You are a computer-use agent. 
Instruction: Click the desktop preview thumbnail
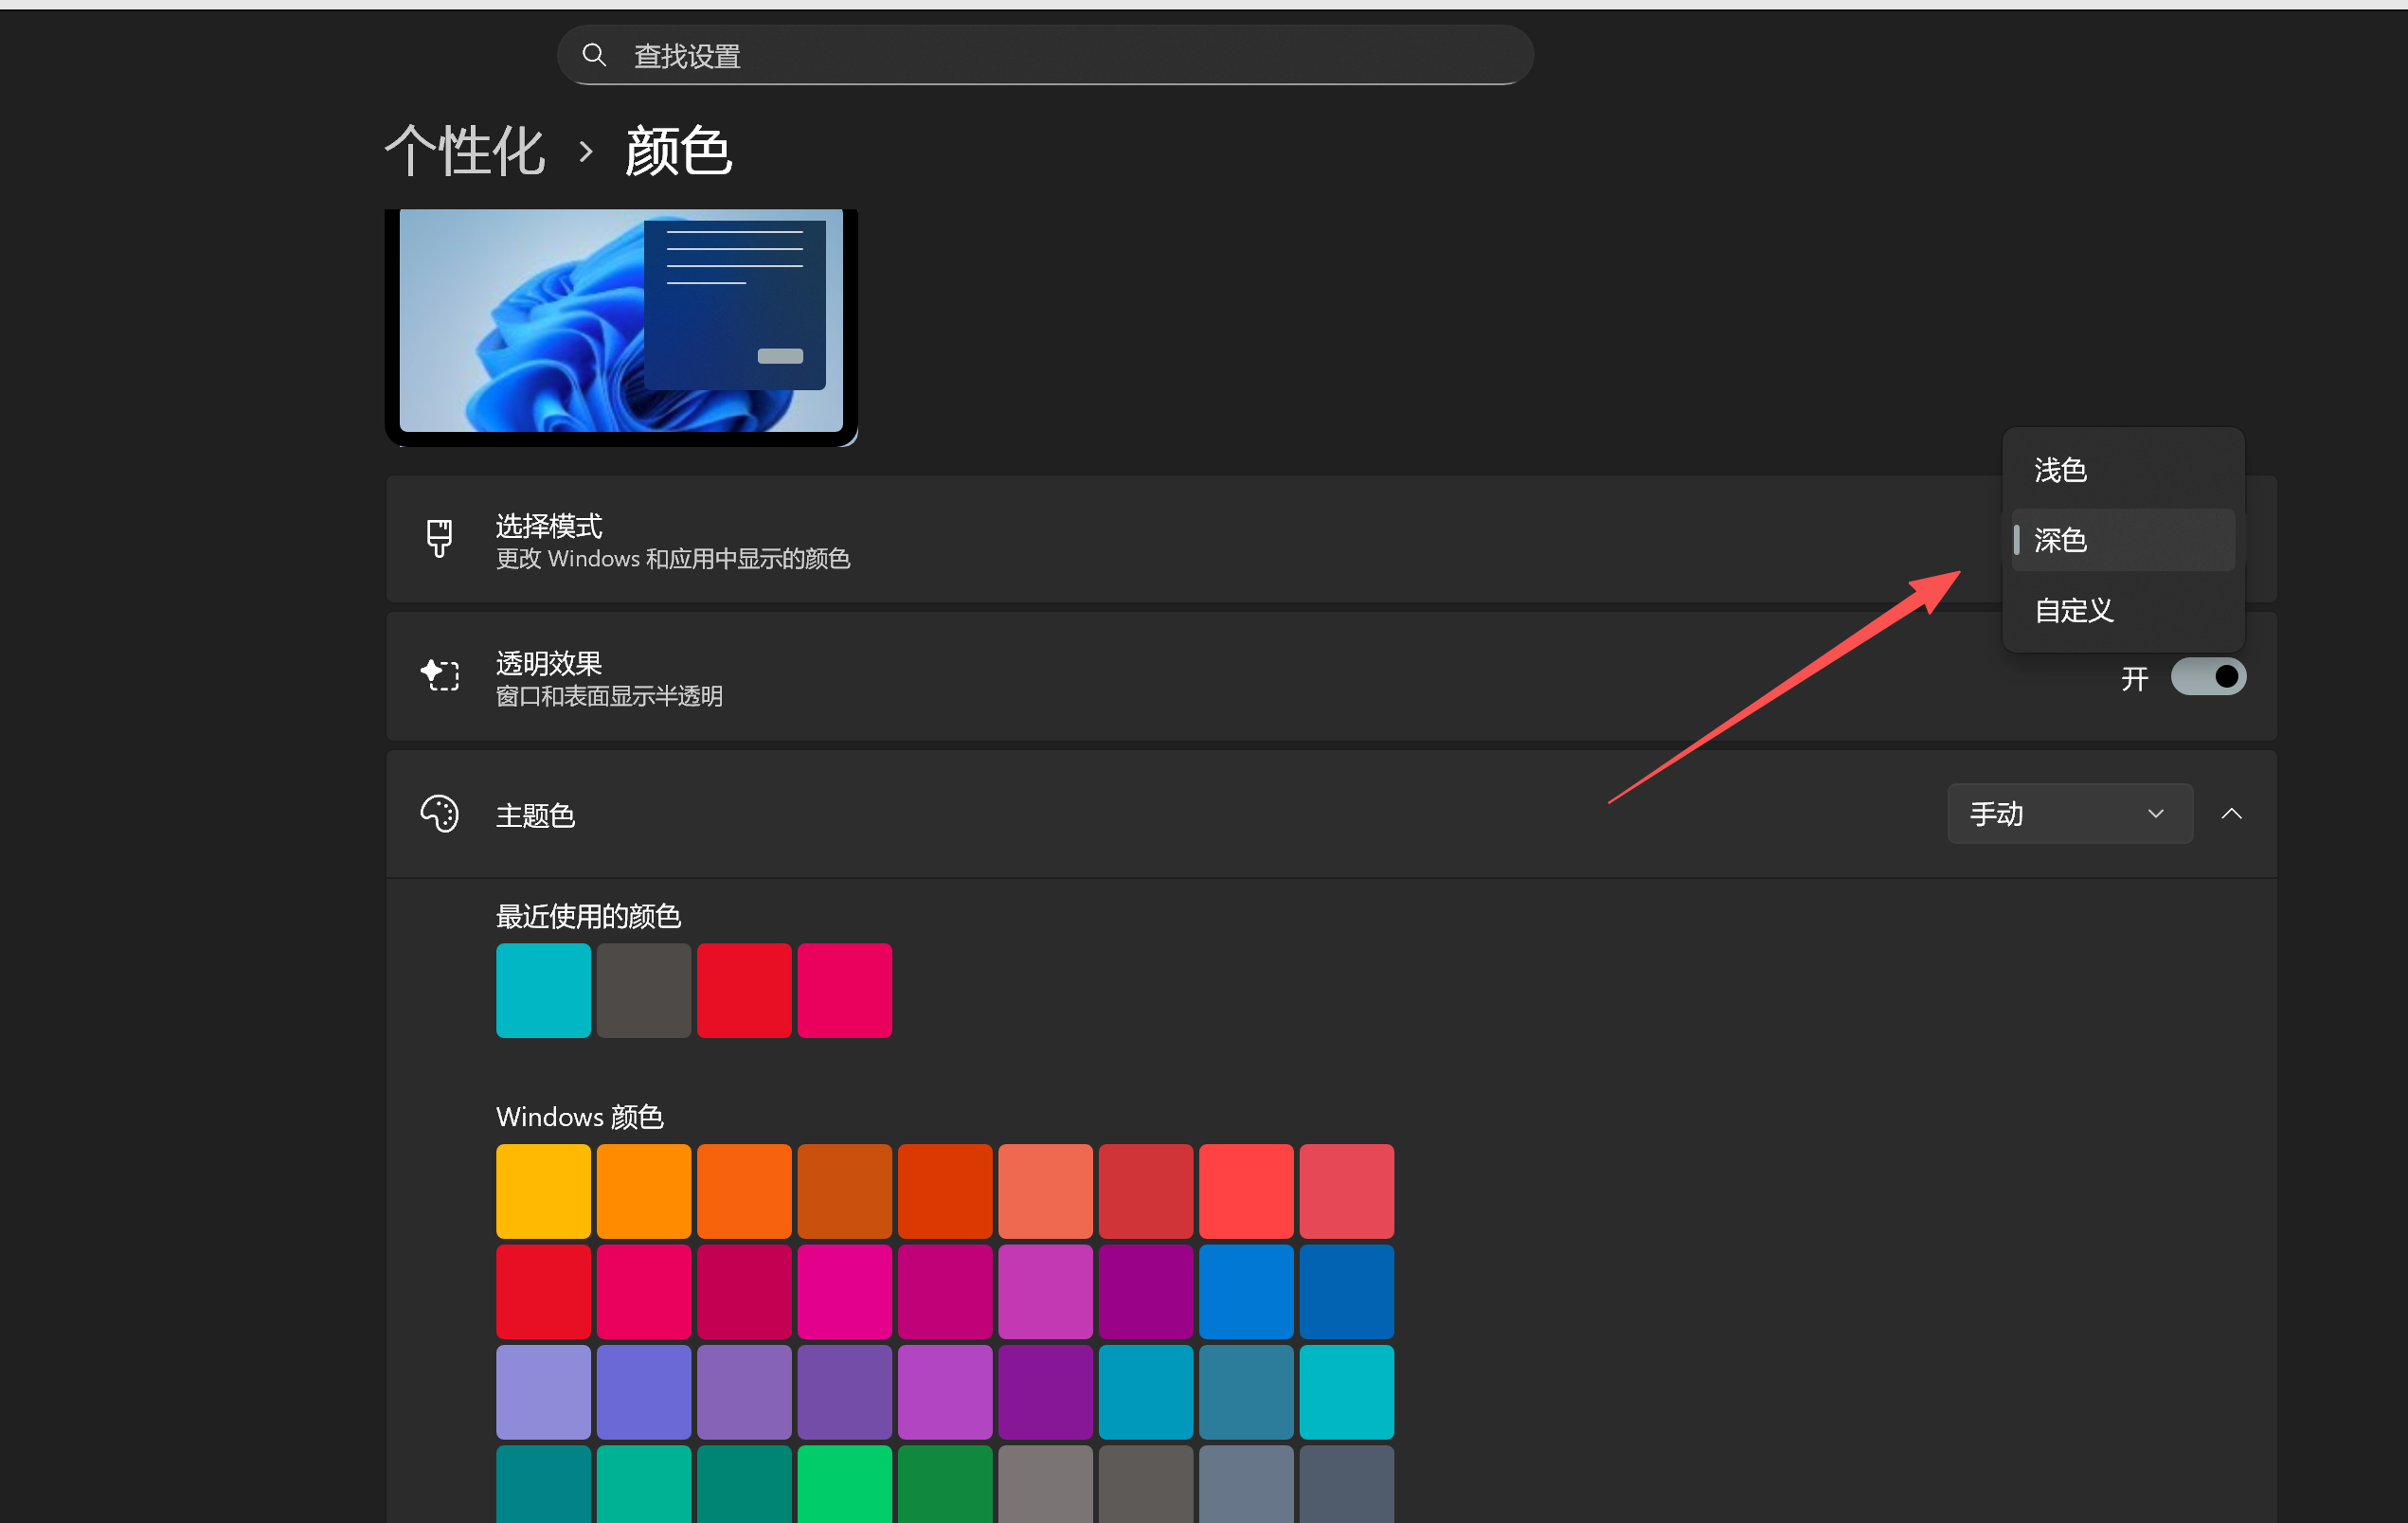click(621, 325)
